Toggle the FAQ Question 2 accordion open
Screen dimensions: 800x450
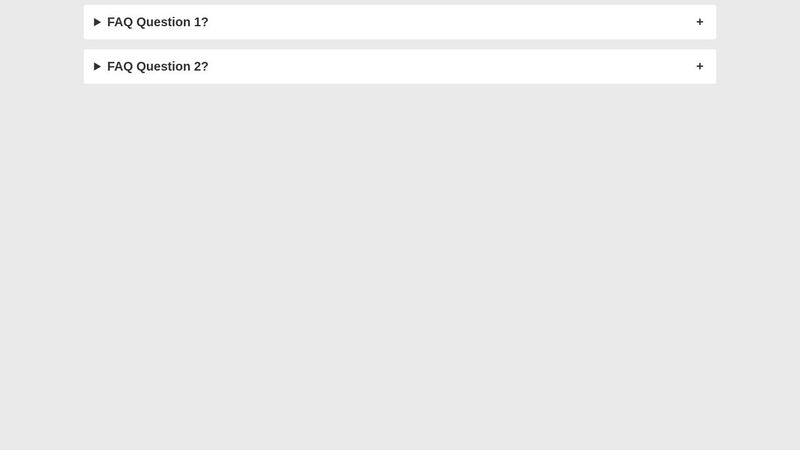pos(399,66)
